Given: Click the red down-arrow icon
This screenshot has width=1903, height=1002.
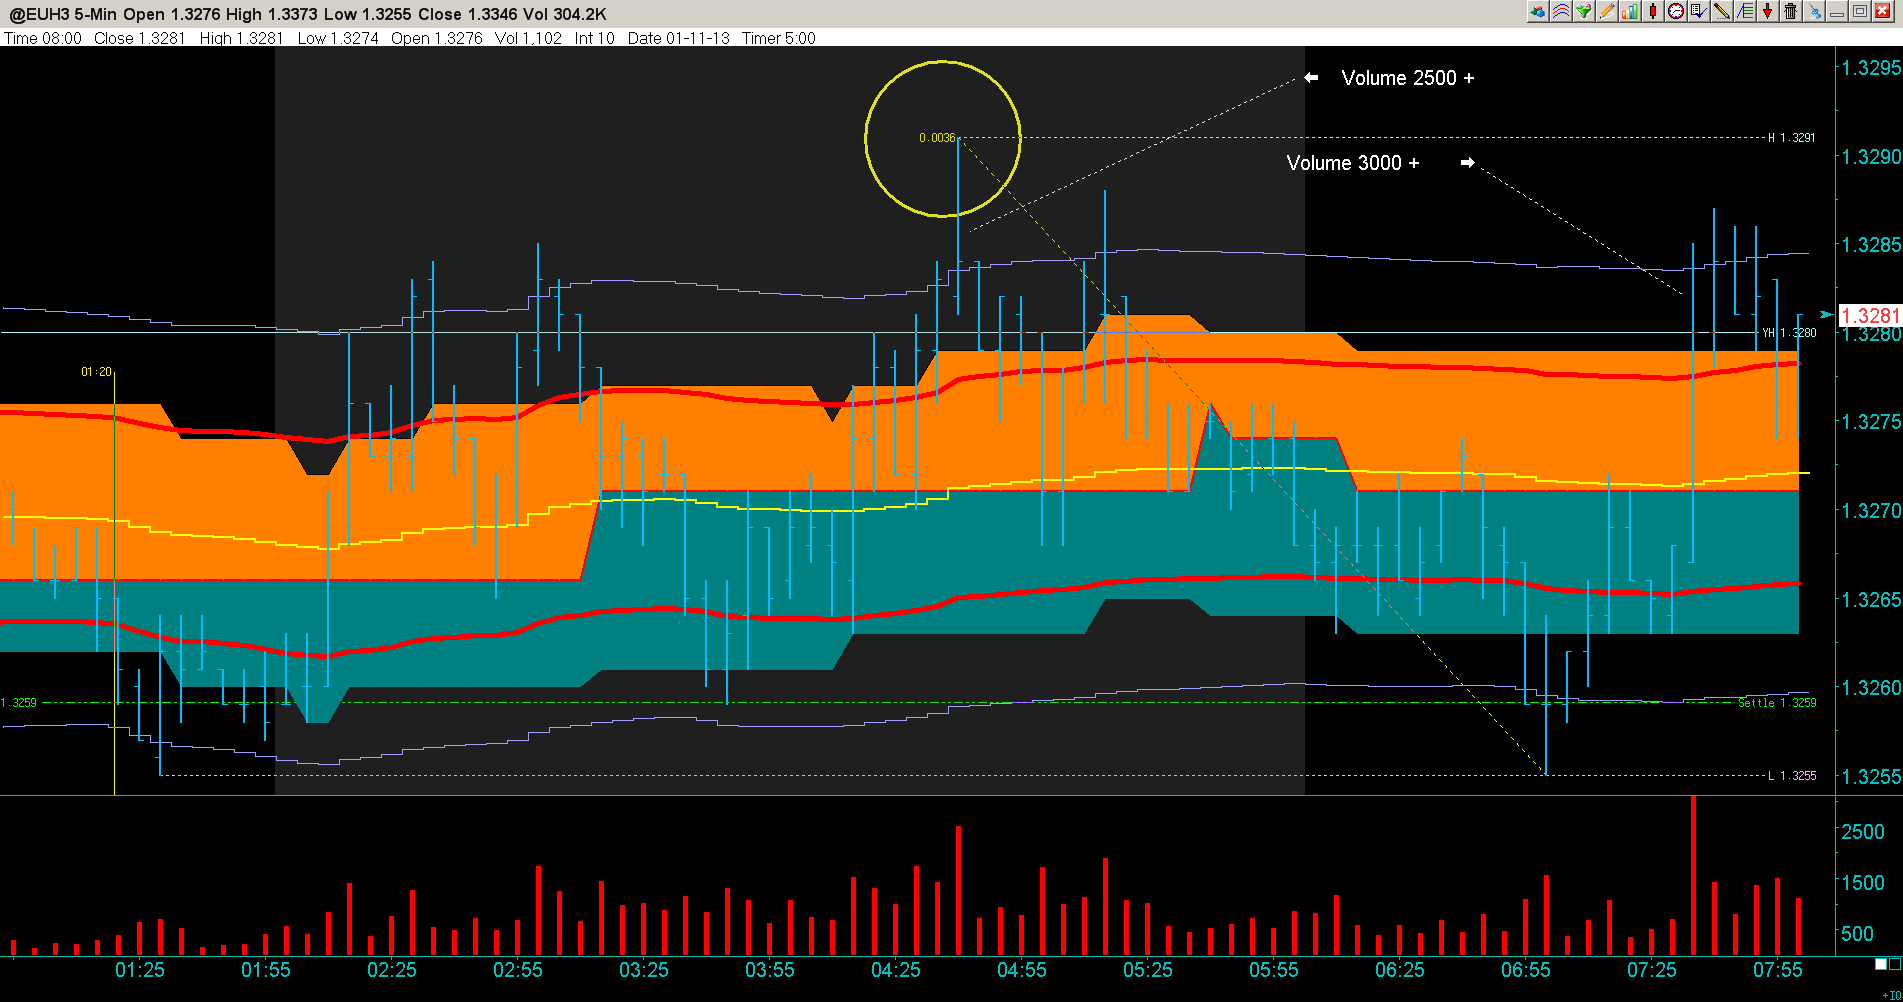Looking at the screenshot, I should pyautogui.click(x=1768, y=11).
